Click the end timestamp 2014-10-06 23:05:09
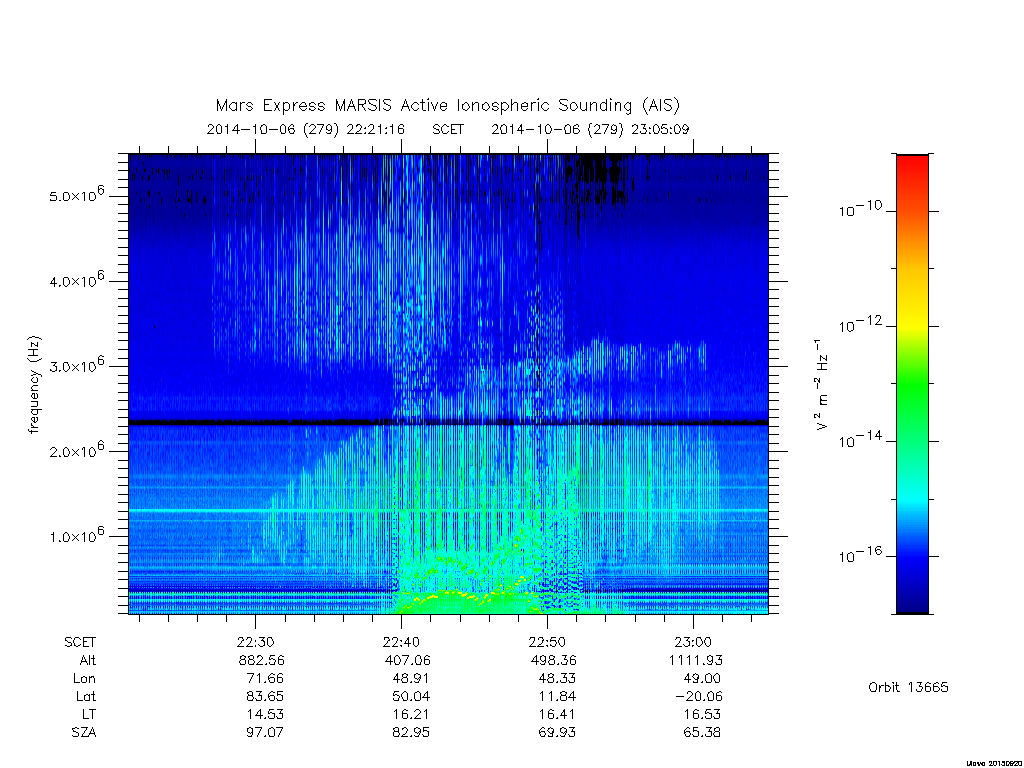Viewport: 1024px width, 768px height. pos(590,129)
